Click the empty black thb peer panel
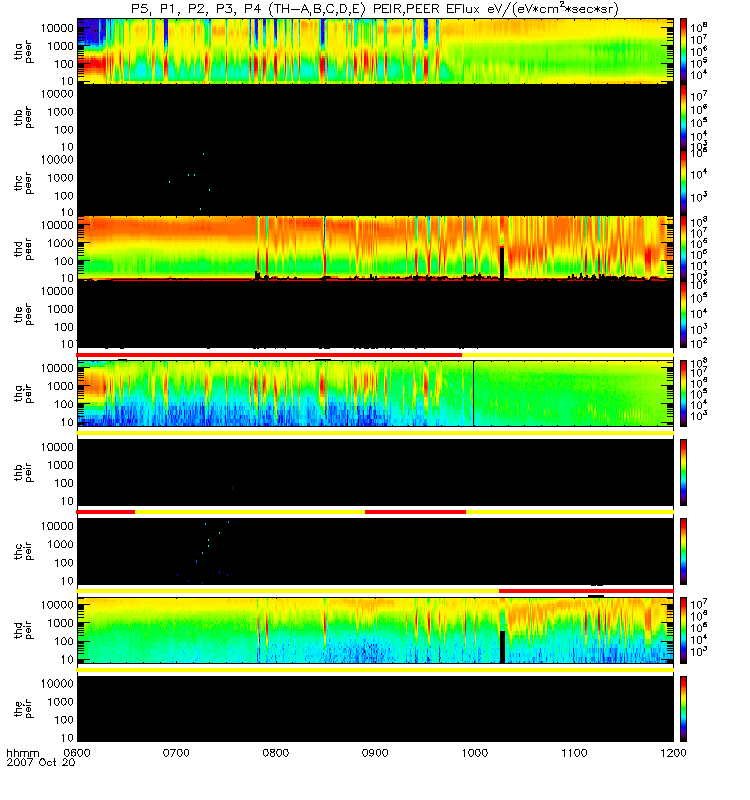 [375, 117]
